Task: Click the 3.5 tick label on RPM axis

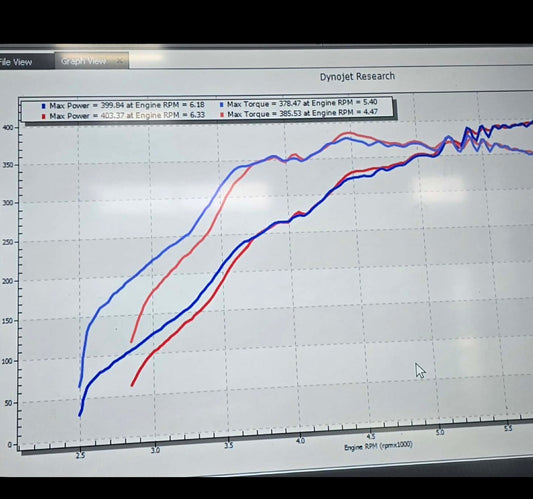Action: click(229, 445)
